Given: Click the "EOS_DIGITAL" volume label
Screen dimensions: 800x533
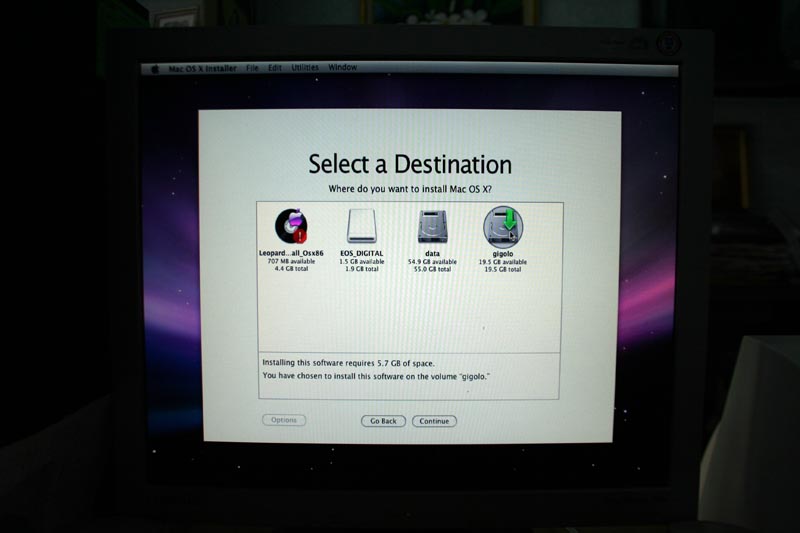Looking at the screenshot, I should pyautogui.click(x=362, y=253).
